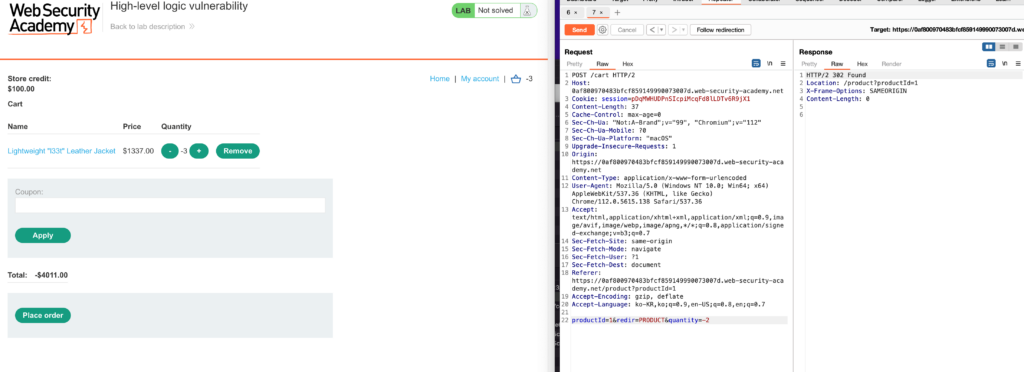Click the LAB Not solved status badge
This screenshot has width=1024, height=372.
[494, 10]
